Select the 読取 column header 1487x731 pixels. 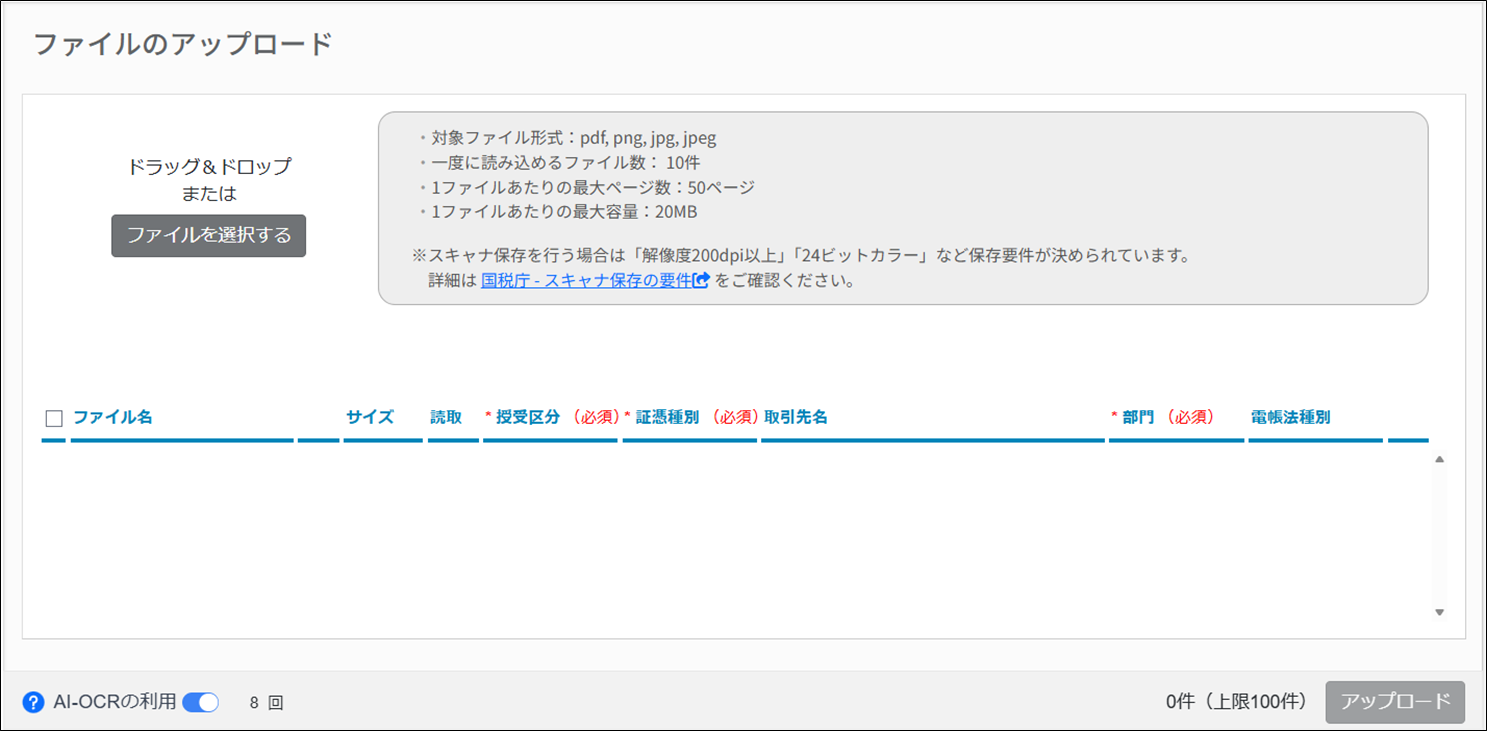[x=446, y=417]
